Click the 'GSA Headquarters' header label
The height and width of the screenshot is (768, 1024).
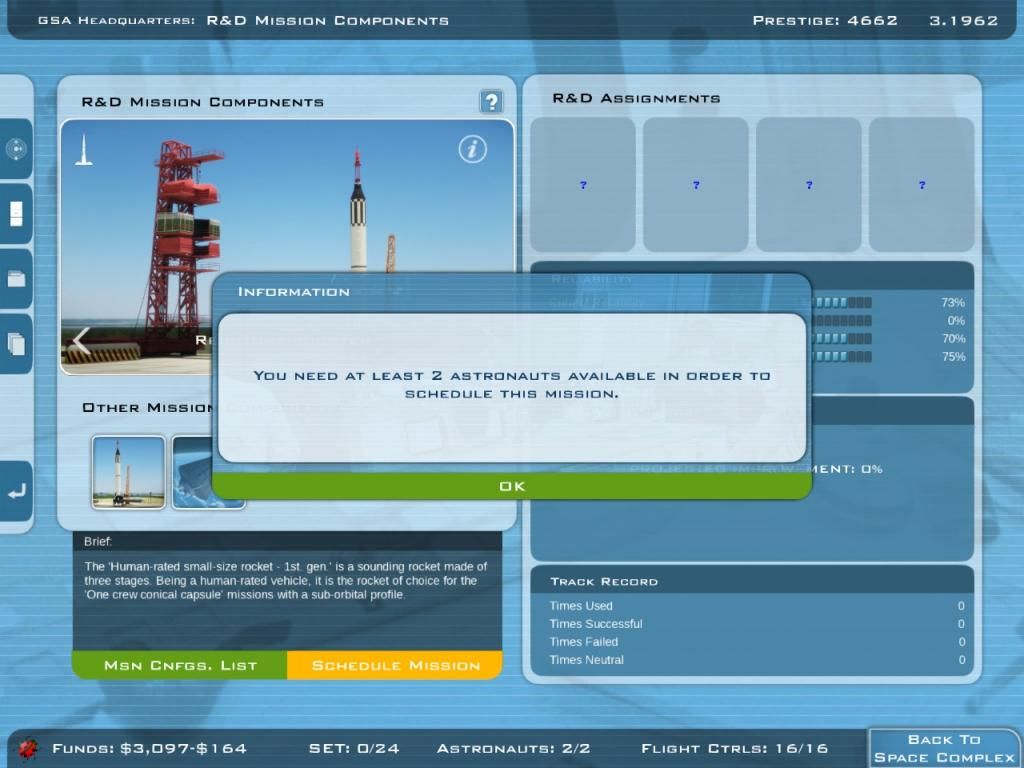tap(116, 20)
